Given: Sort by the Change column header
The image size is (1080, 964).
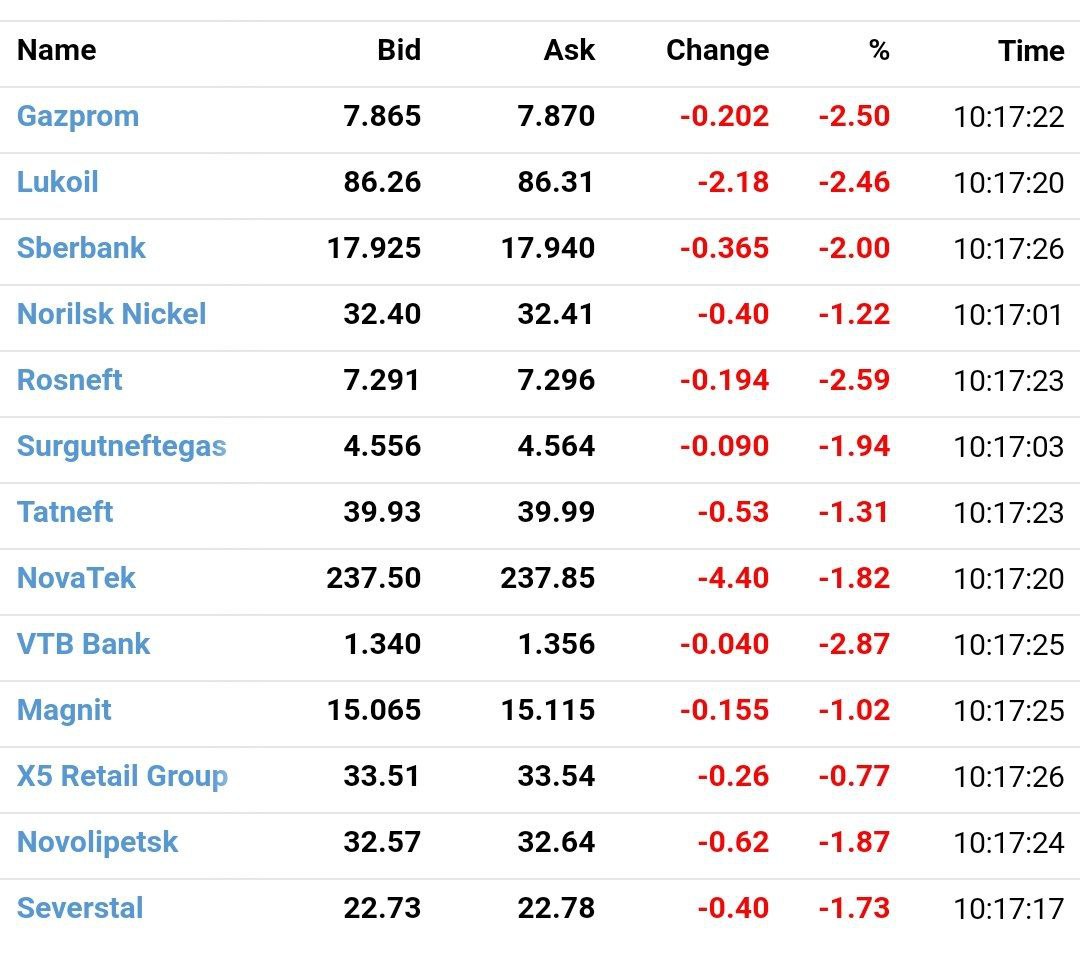Looking at the screenshot, I should (x=717, y=50).
